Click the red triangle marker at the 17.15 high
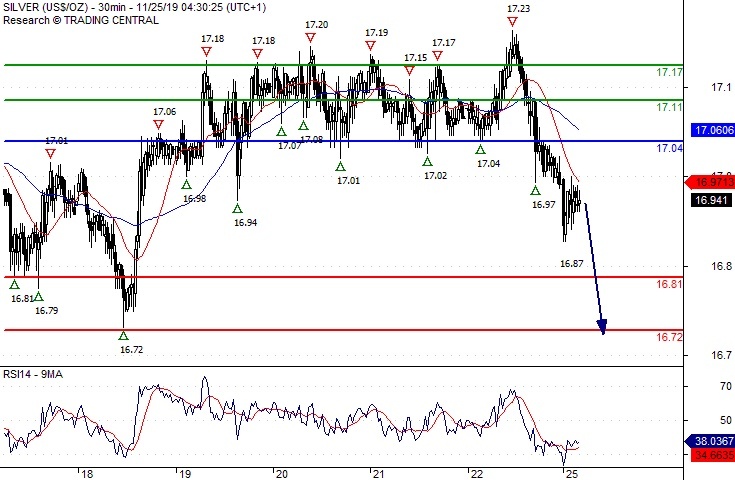Image resolution: width=735 pixels, height=480 pixels. click(409, 71)
